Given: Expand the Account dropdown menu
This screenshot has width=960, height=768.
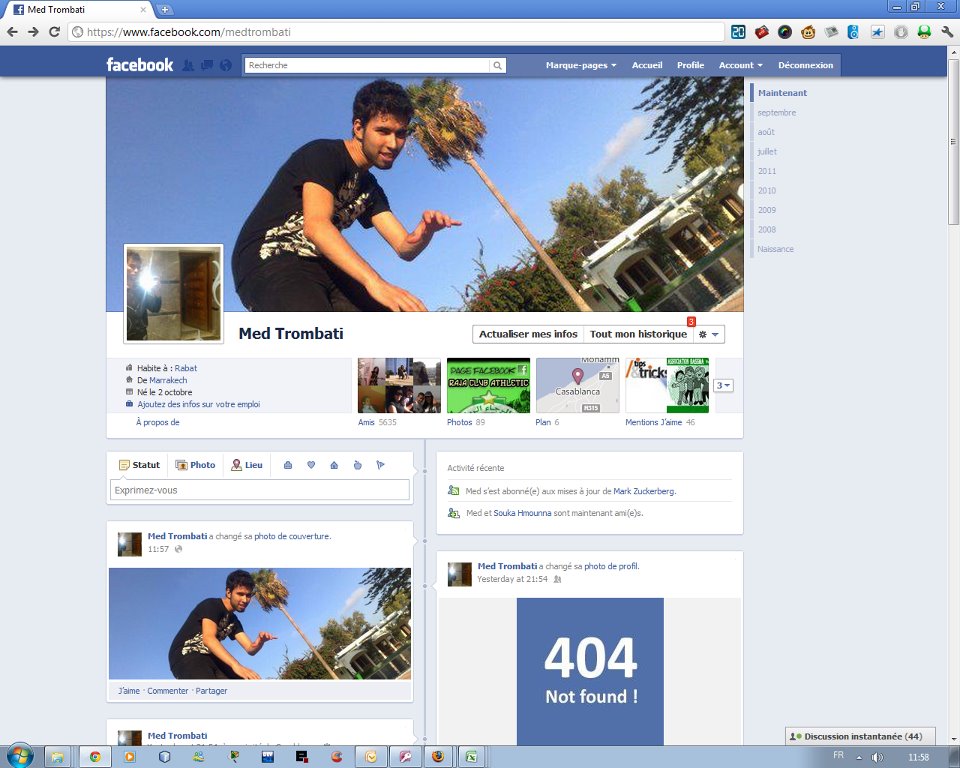Looking at the screenshot, I should tap(740, 65).
